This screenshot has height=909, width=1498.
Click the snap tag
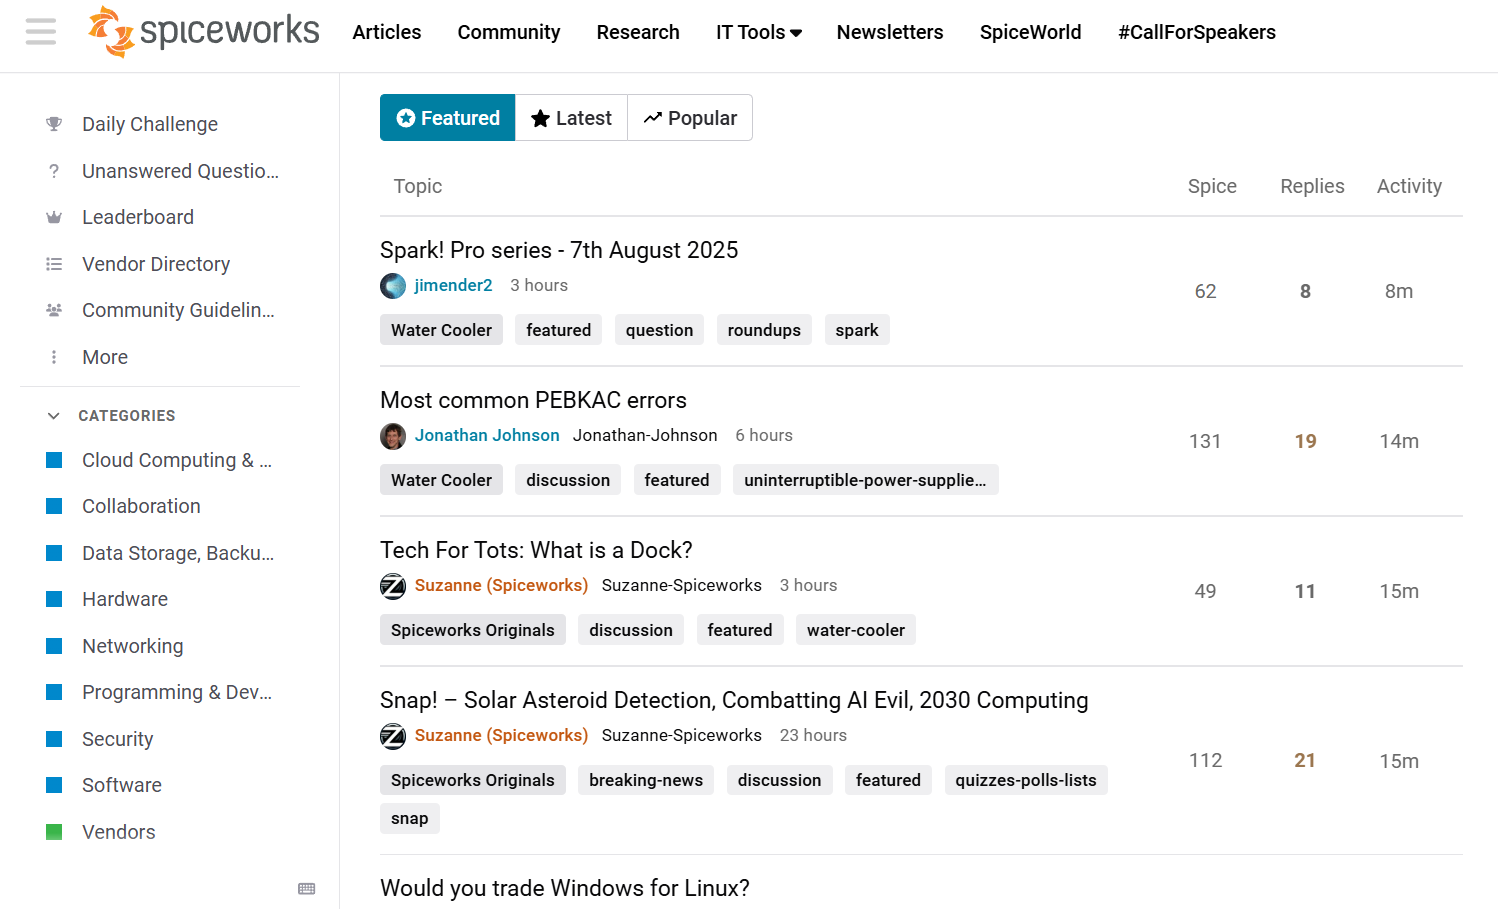tap(410, 818)
